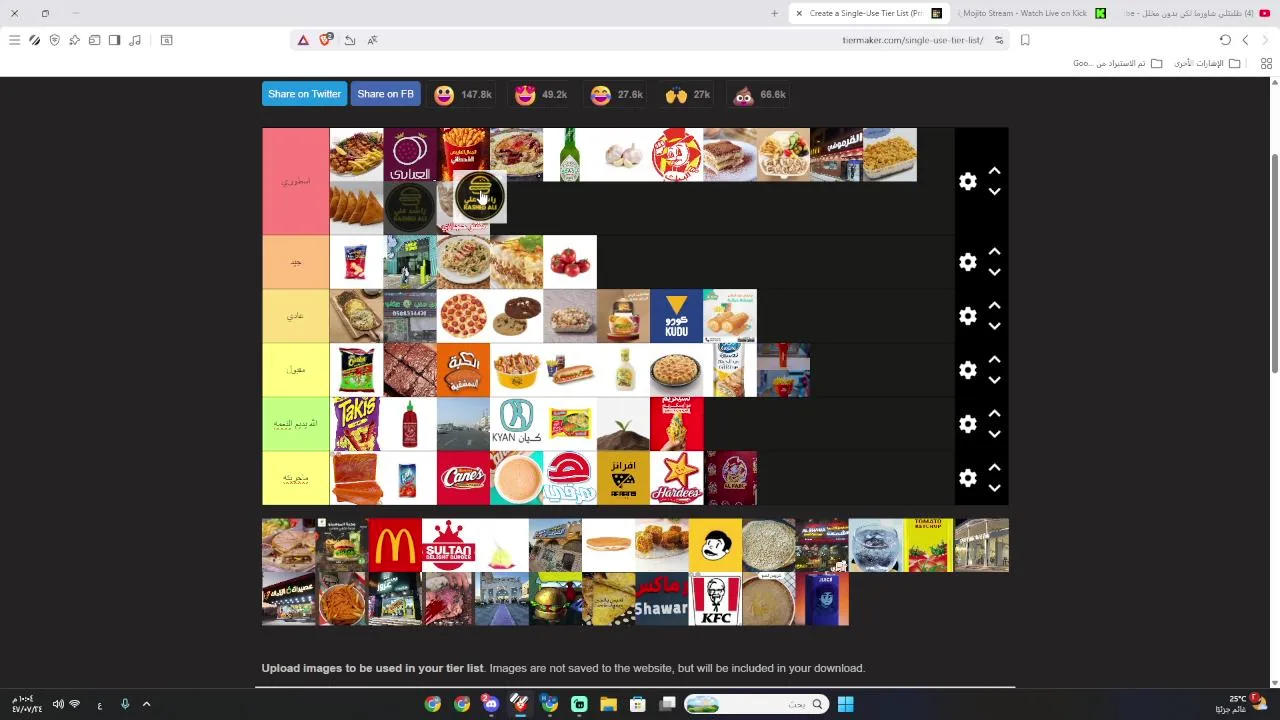Image resolution: width=1280 pixels, height=720 pixels.
Task: Open the browser hamburger menu
Action: point(14,40)
